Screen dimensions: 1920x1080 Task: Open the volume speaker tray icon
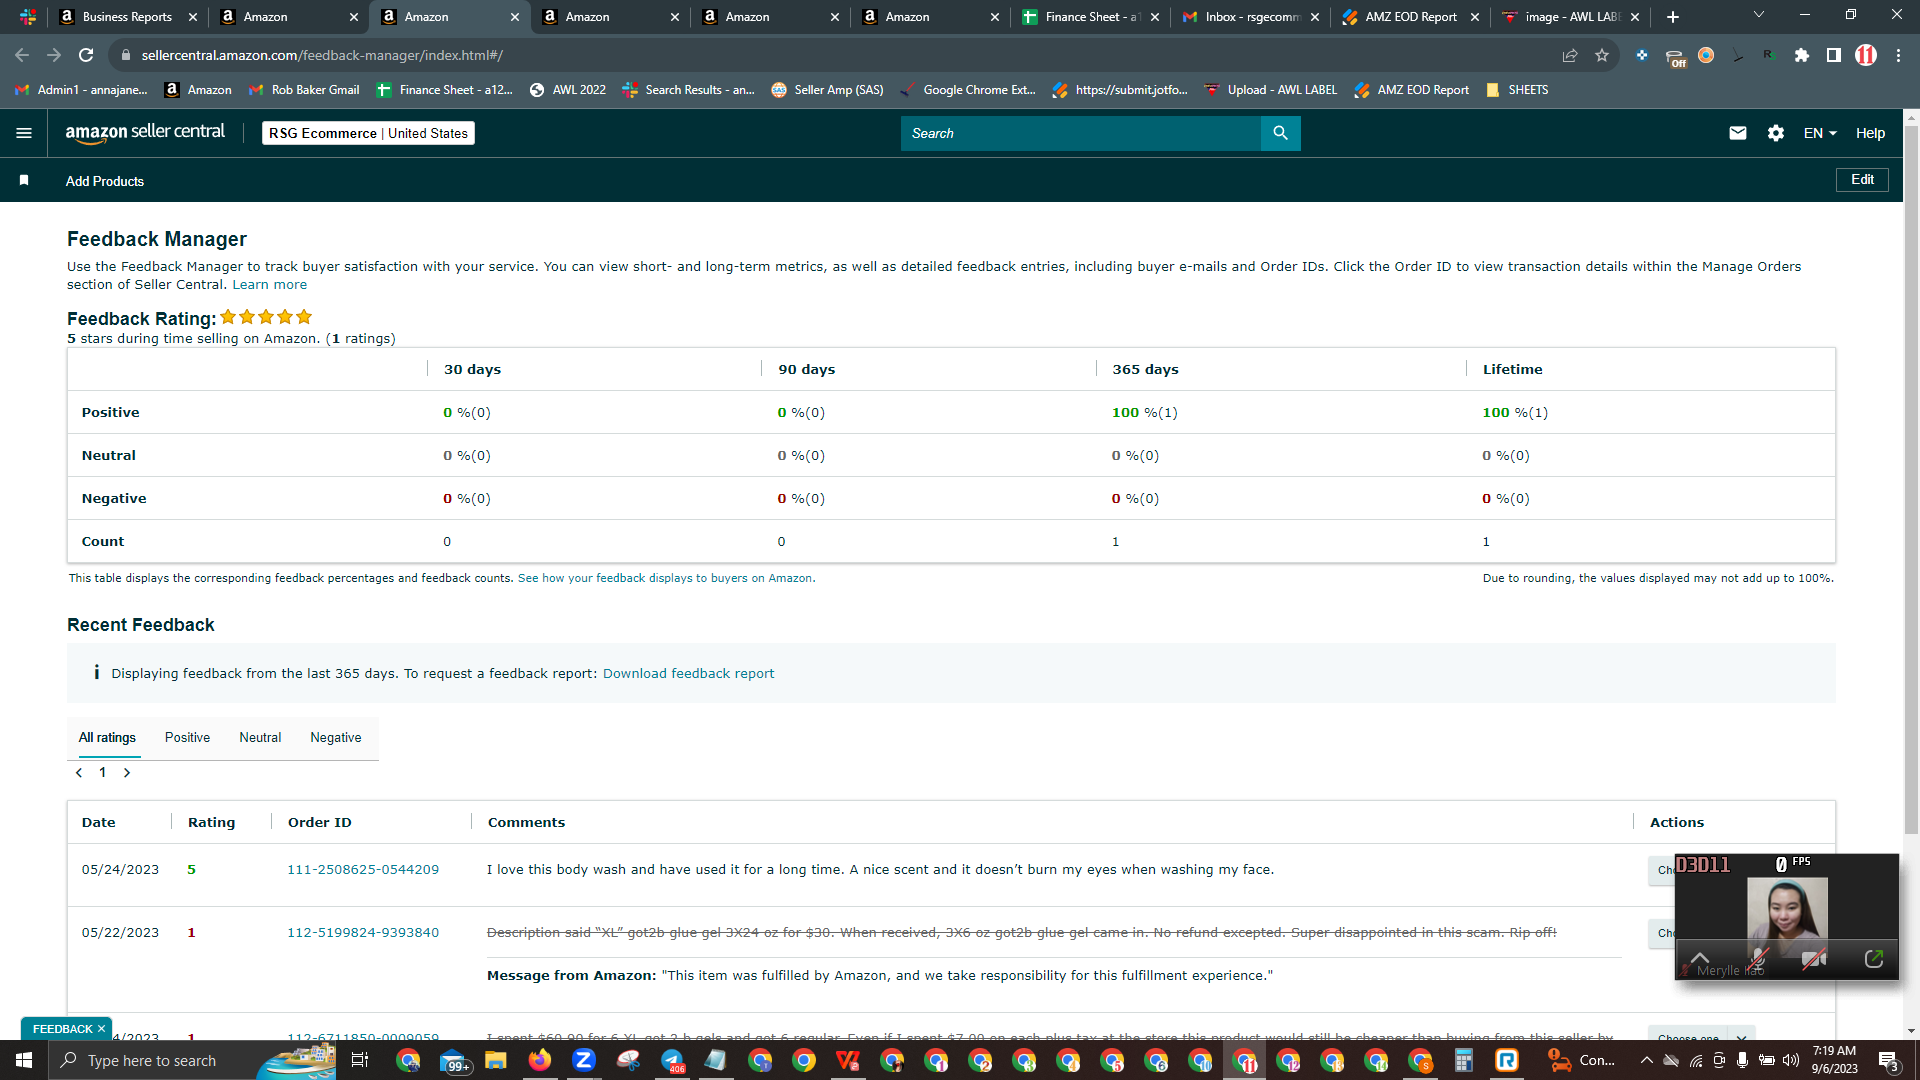pos(1791,1060)
